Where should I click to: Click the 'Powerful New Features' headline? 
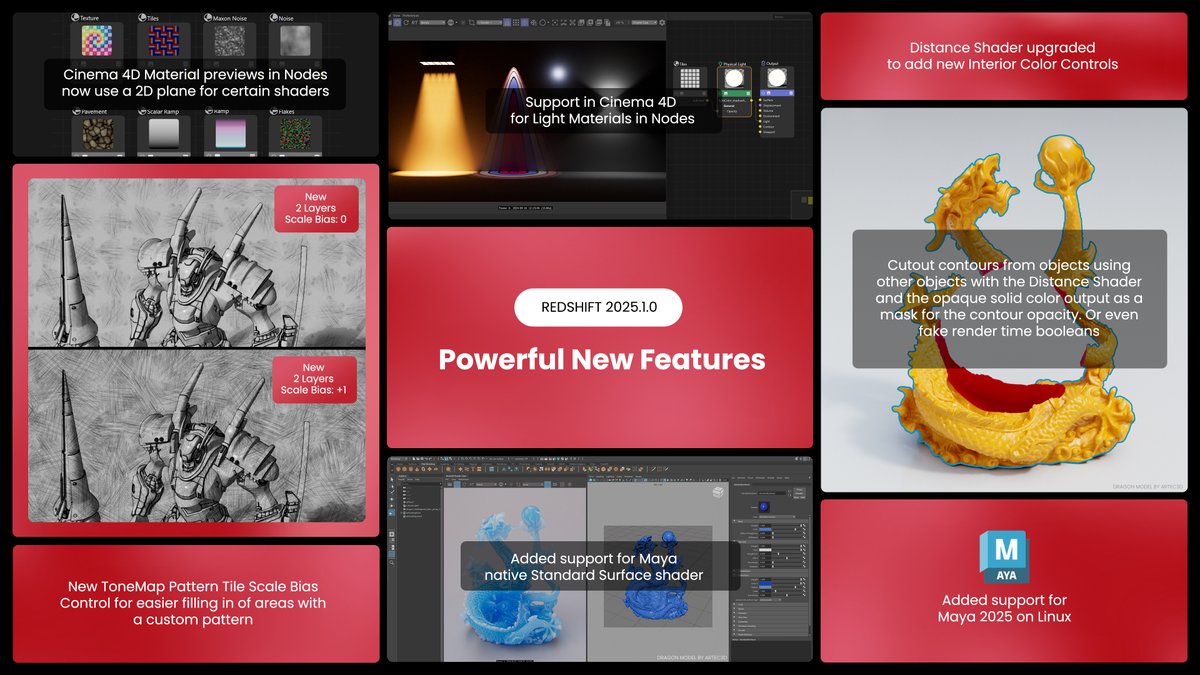602,359
